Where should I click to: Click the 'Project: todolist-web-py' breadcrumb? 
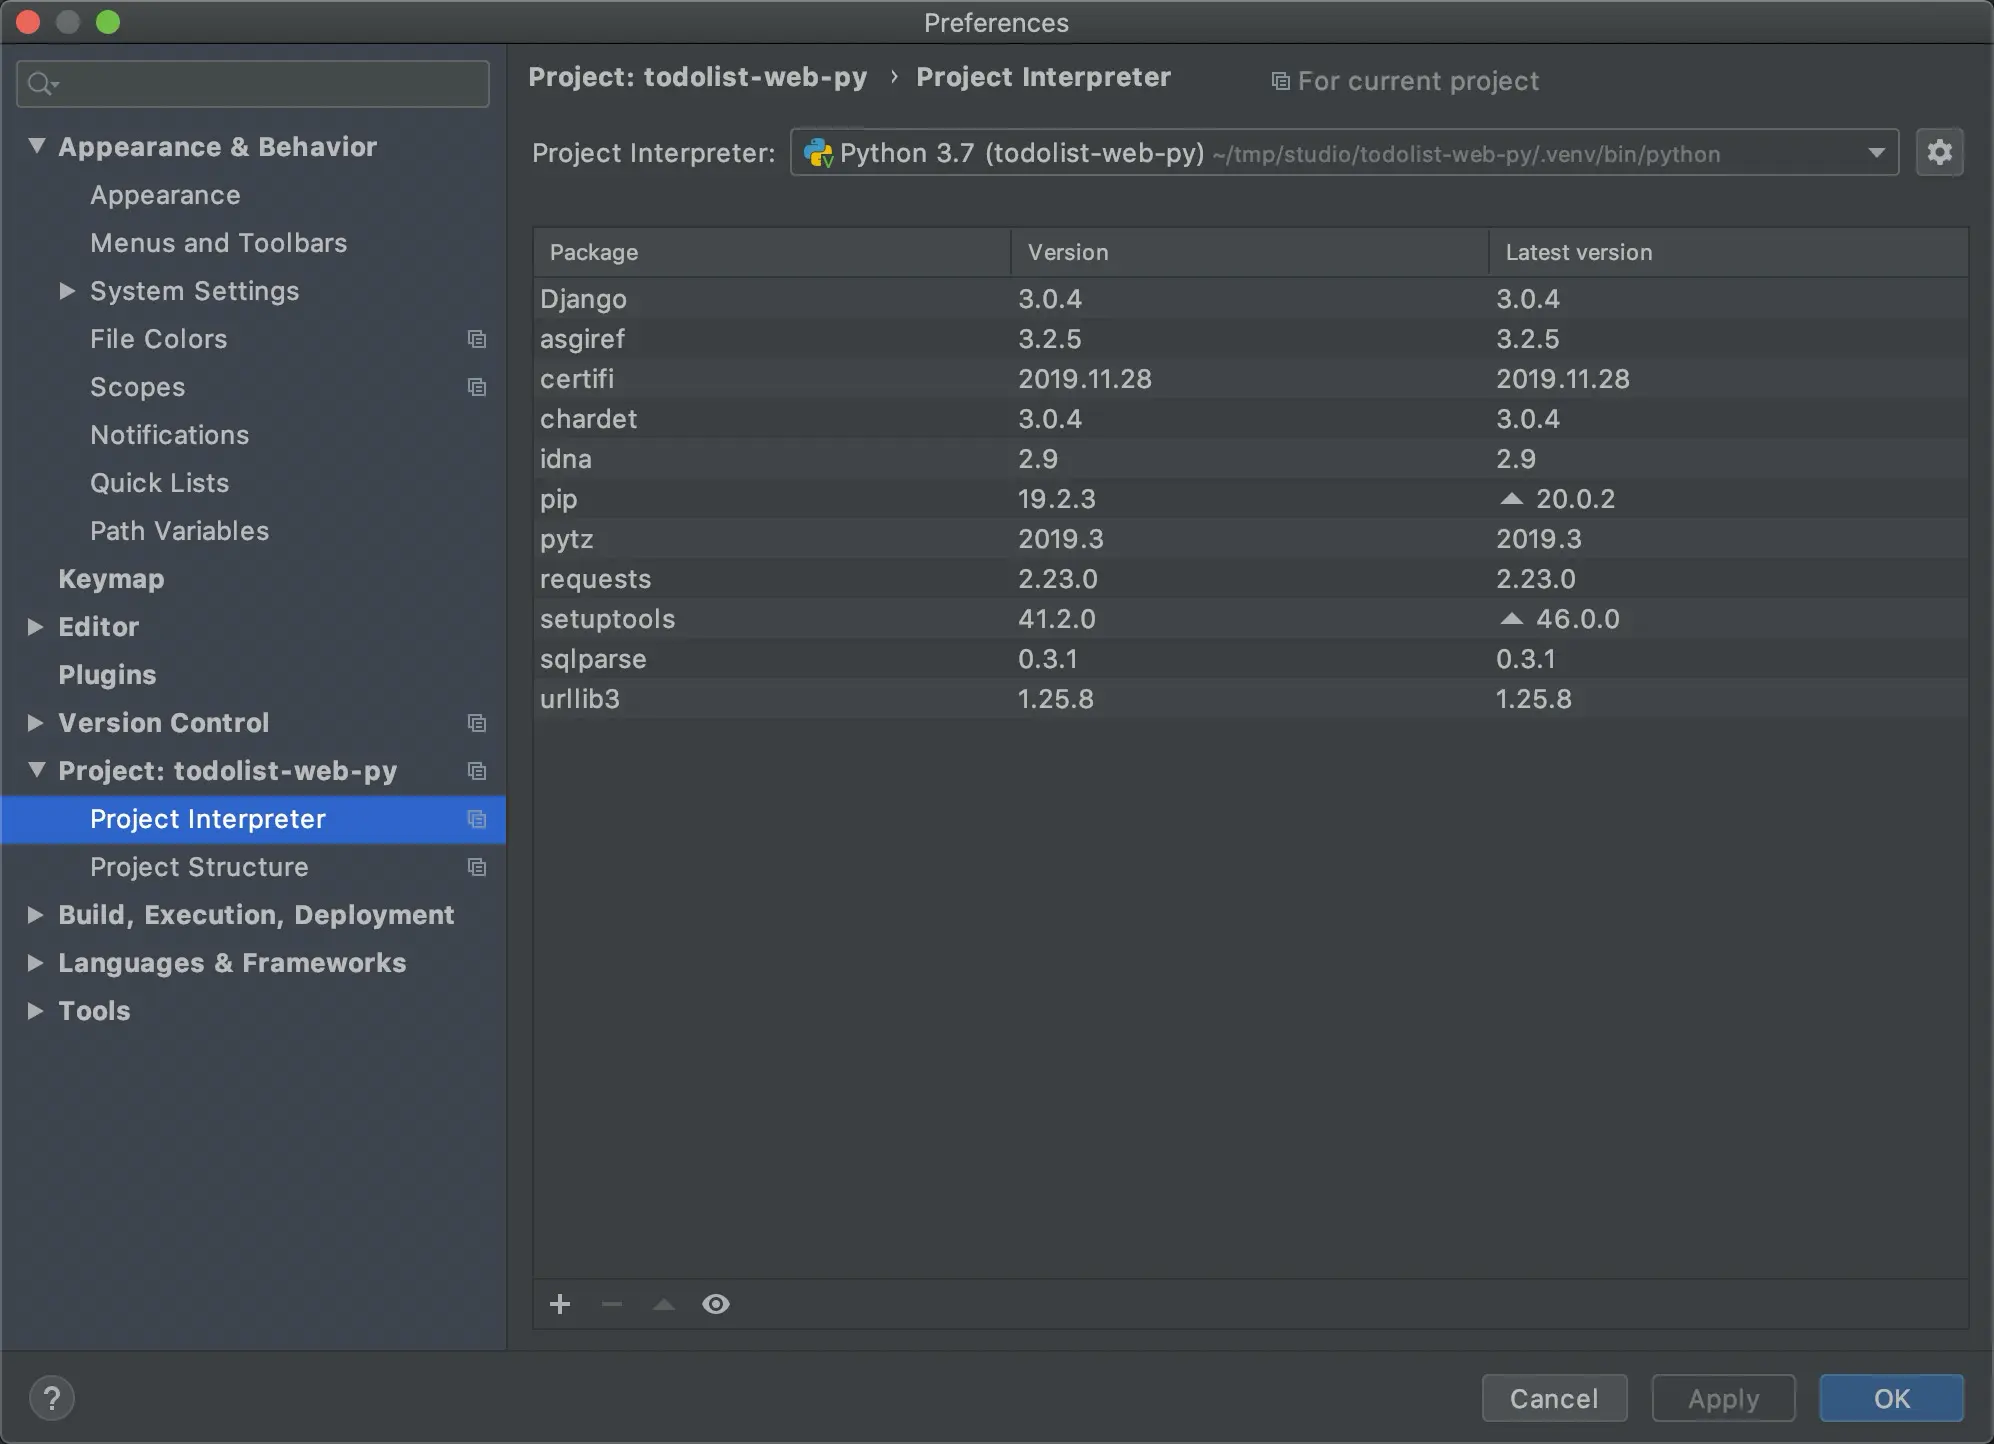pos(699,77)
